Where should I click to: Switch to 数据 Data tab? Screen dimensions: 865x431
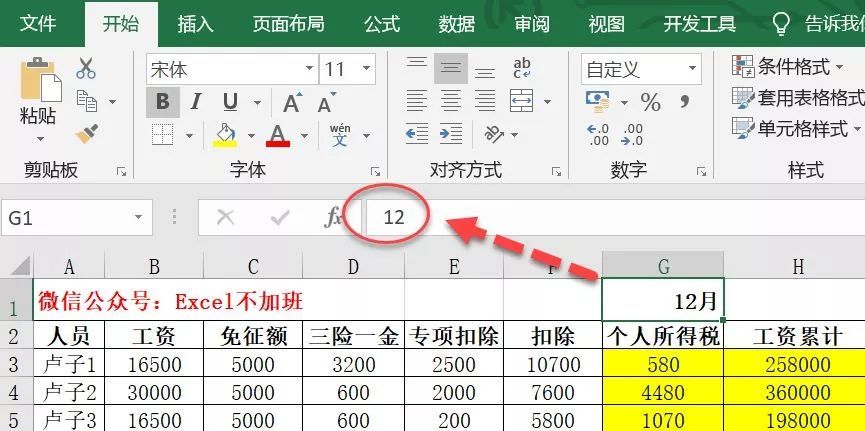click(x=457, y=24)
